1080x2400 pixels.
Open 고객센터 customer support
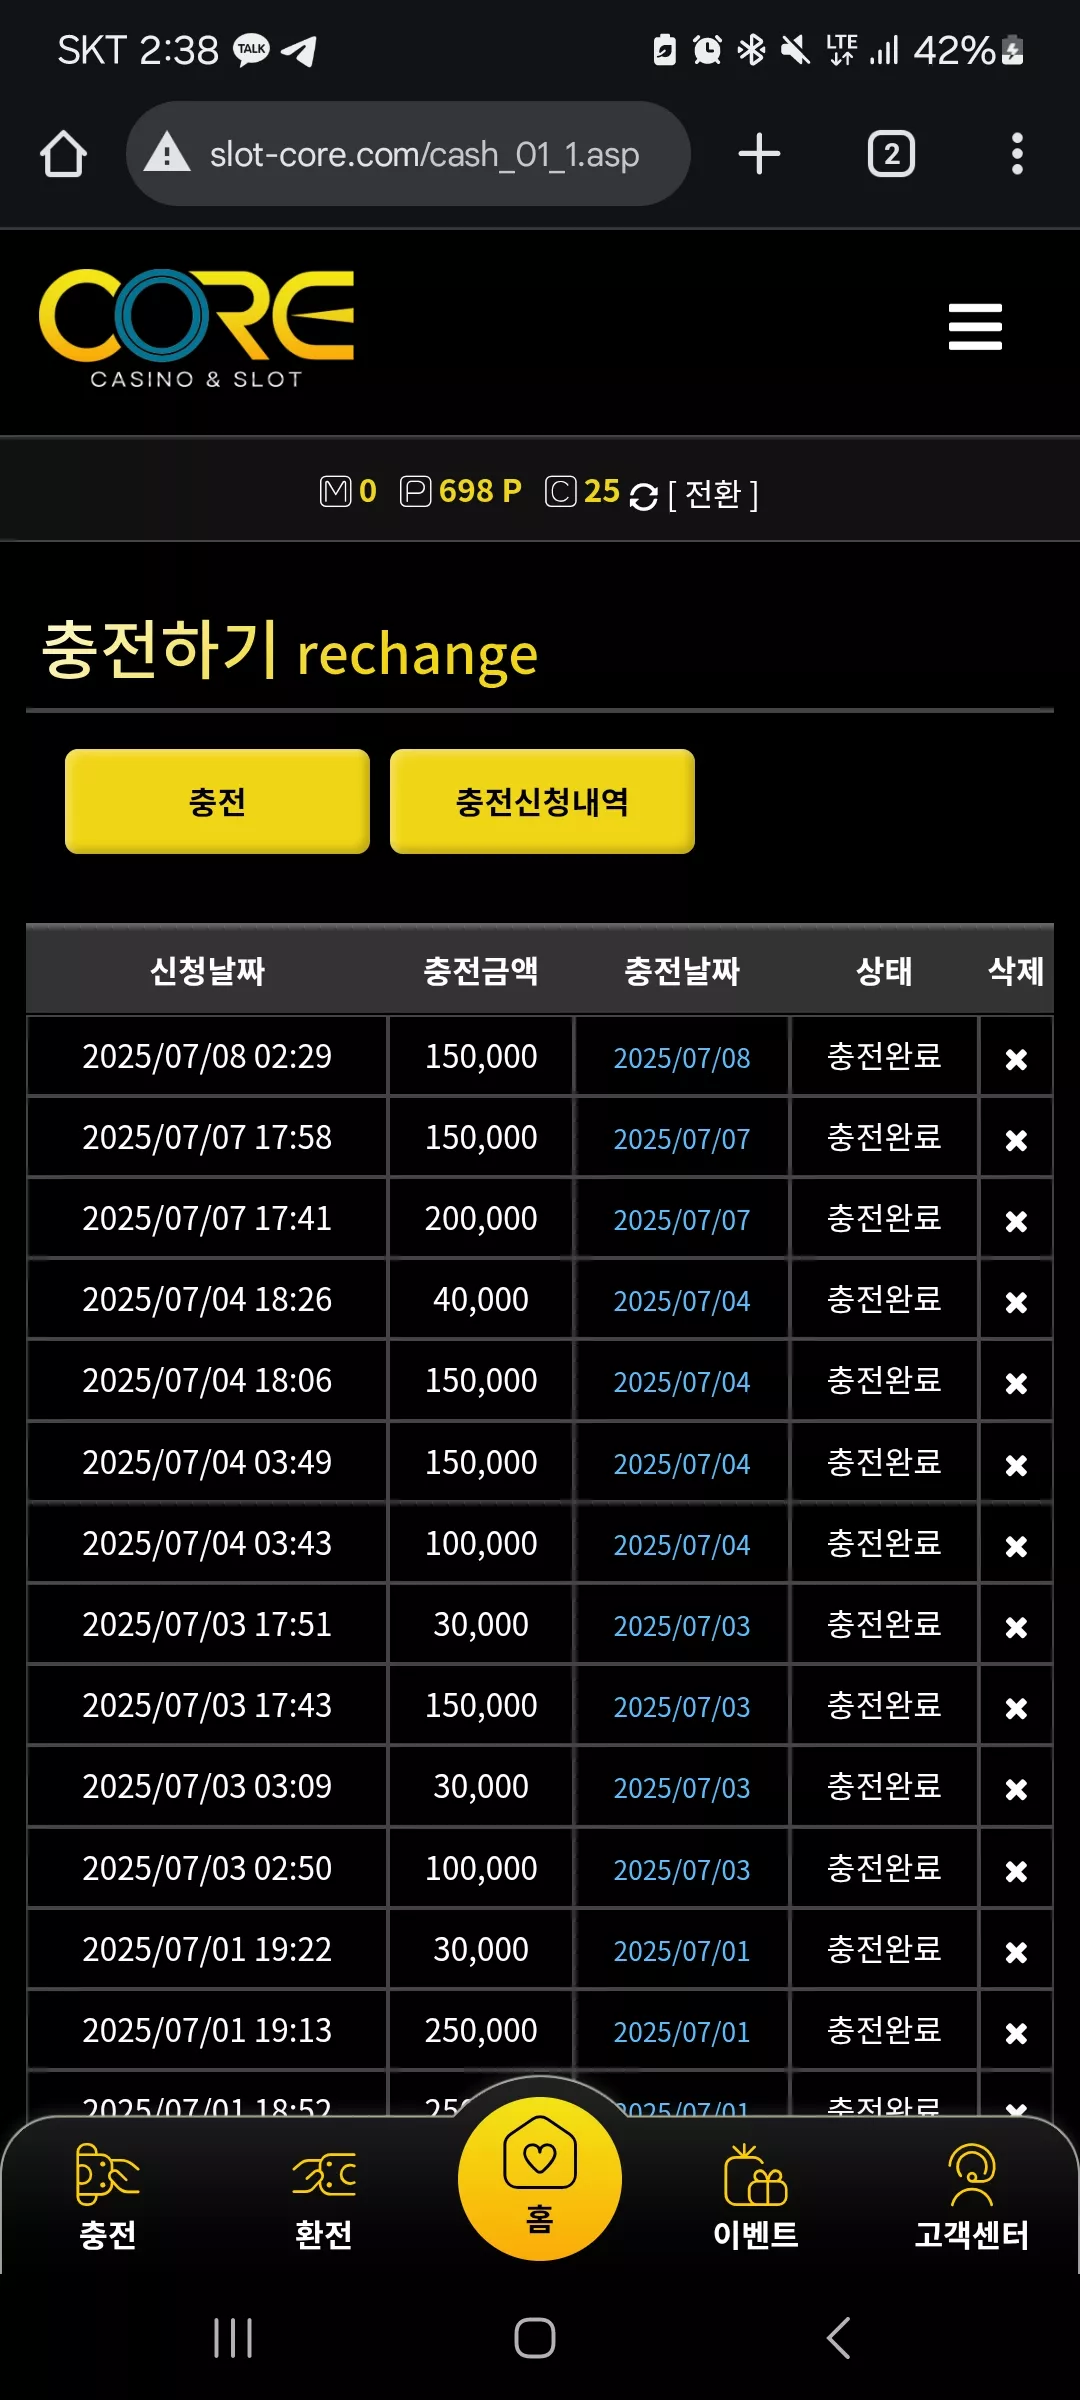pyautogui.click(x=972, y=2196)
